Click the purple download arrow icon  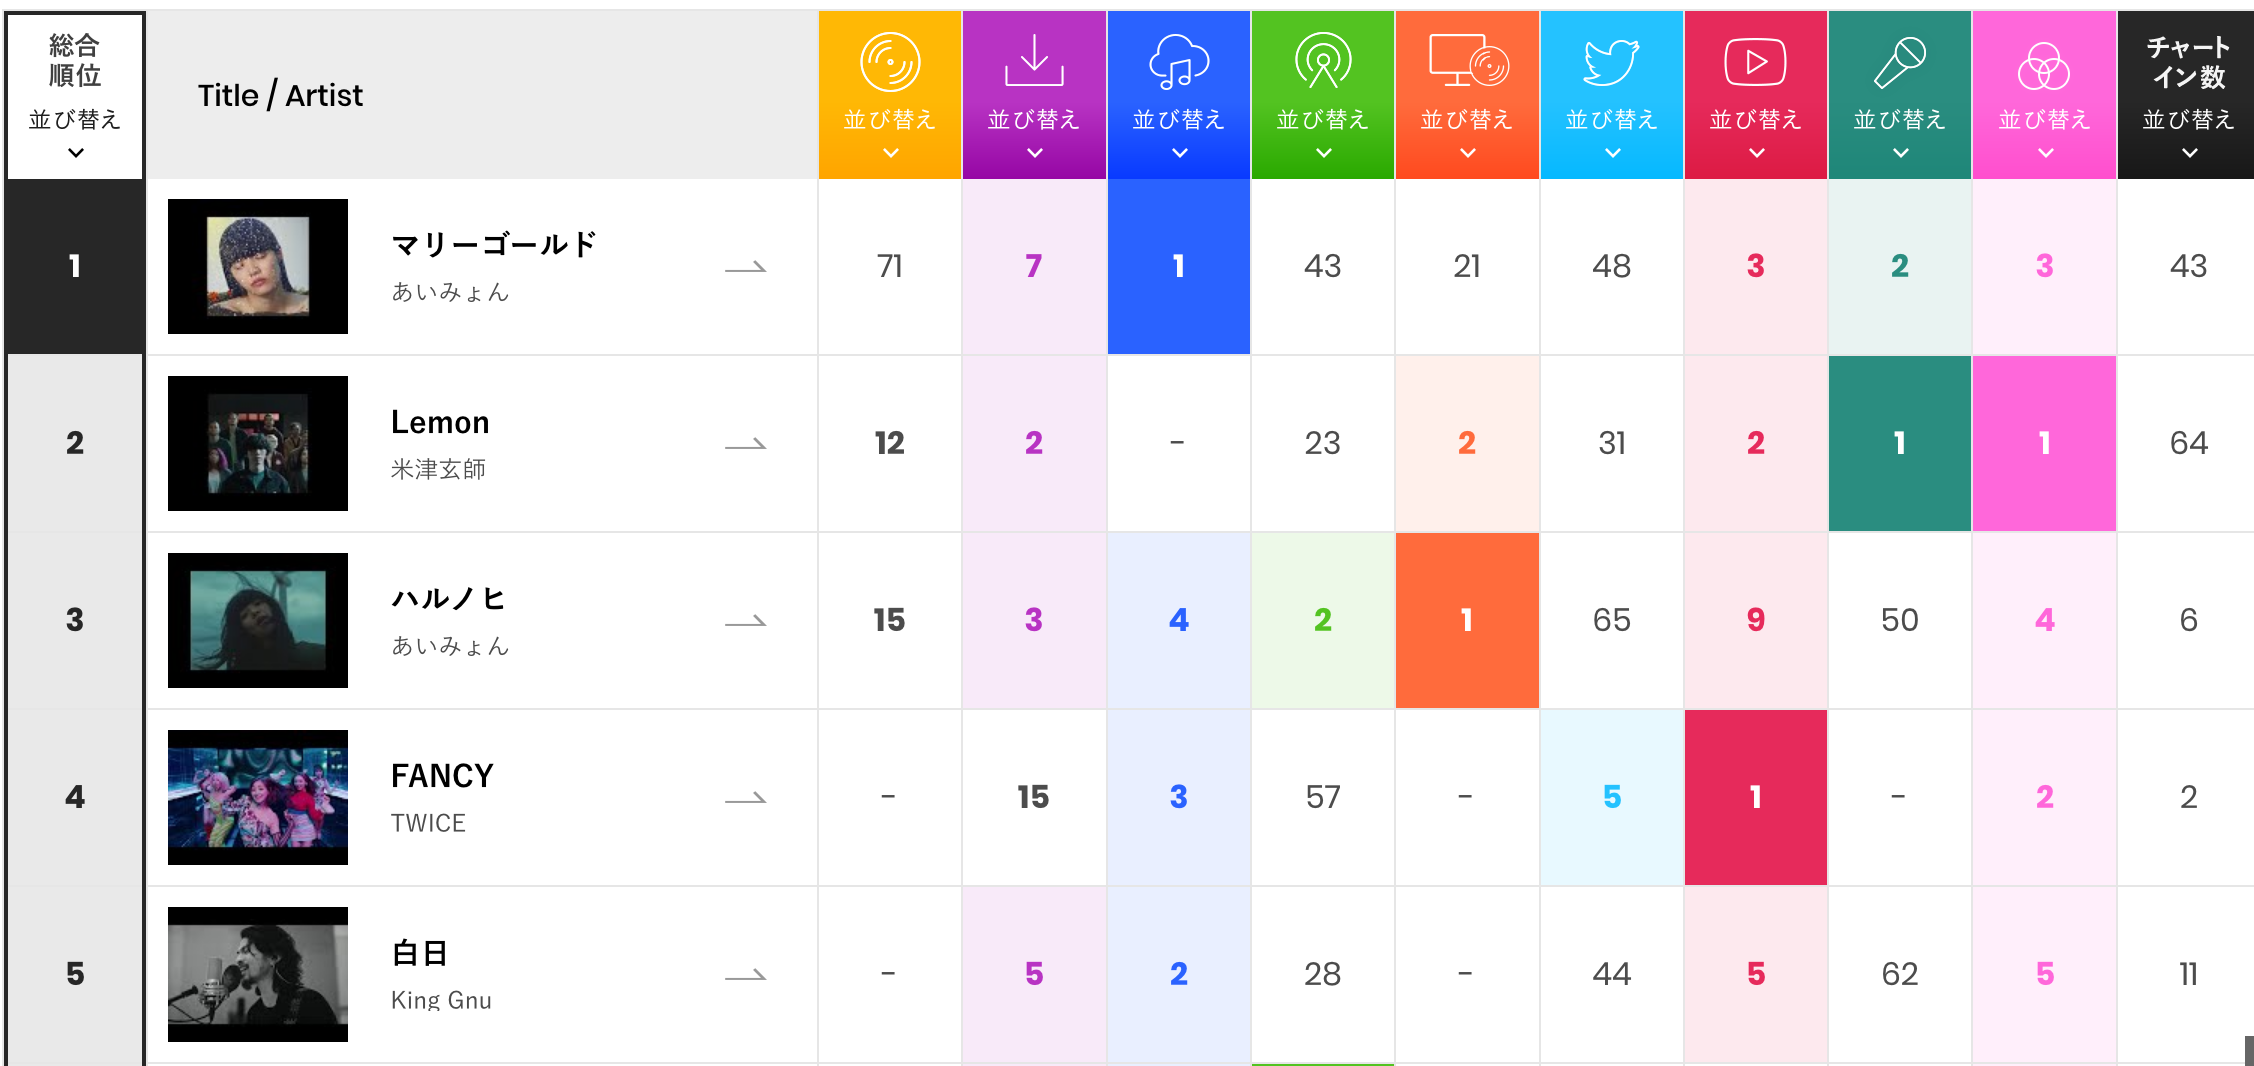pyautogui.click(x=1034, y=60)
